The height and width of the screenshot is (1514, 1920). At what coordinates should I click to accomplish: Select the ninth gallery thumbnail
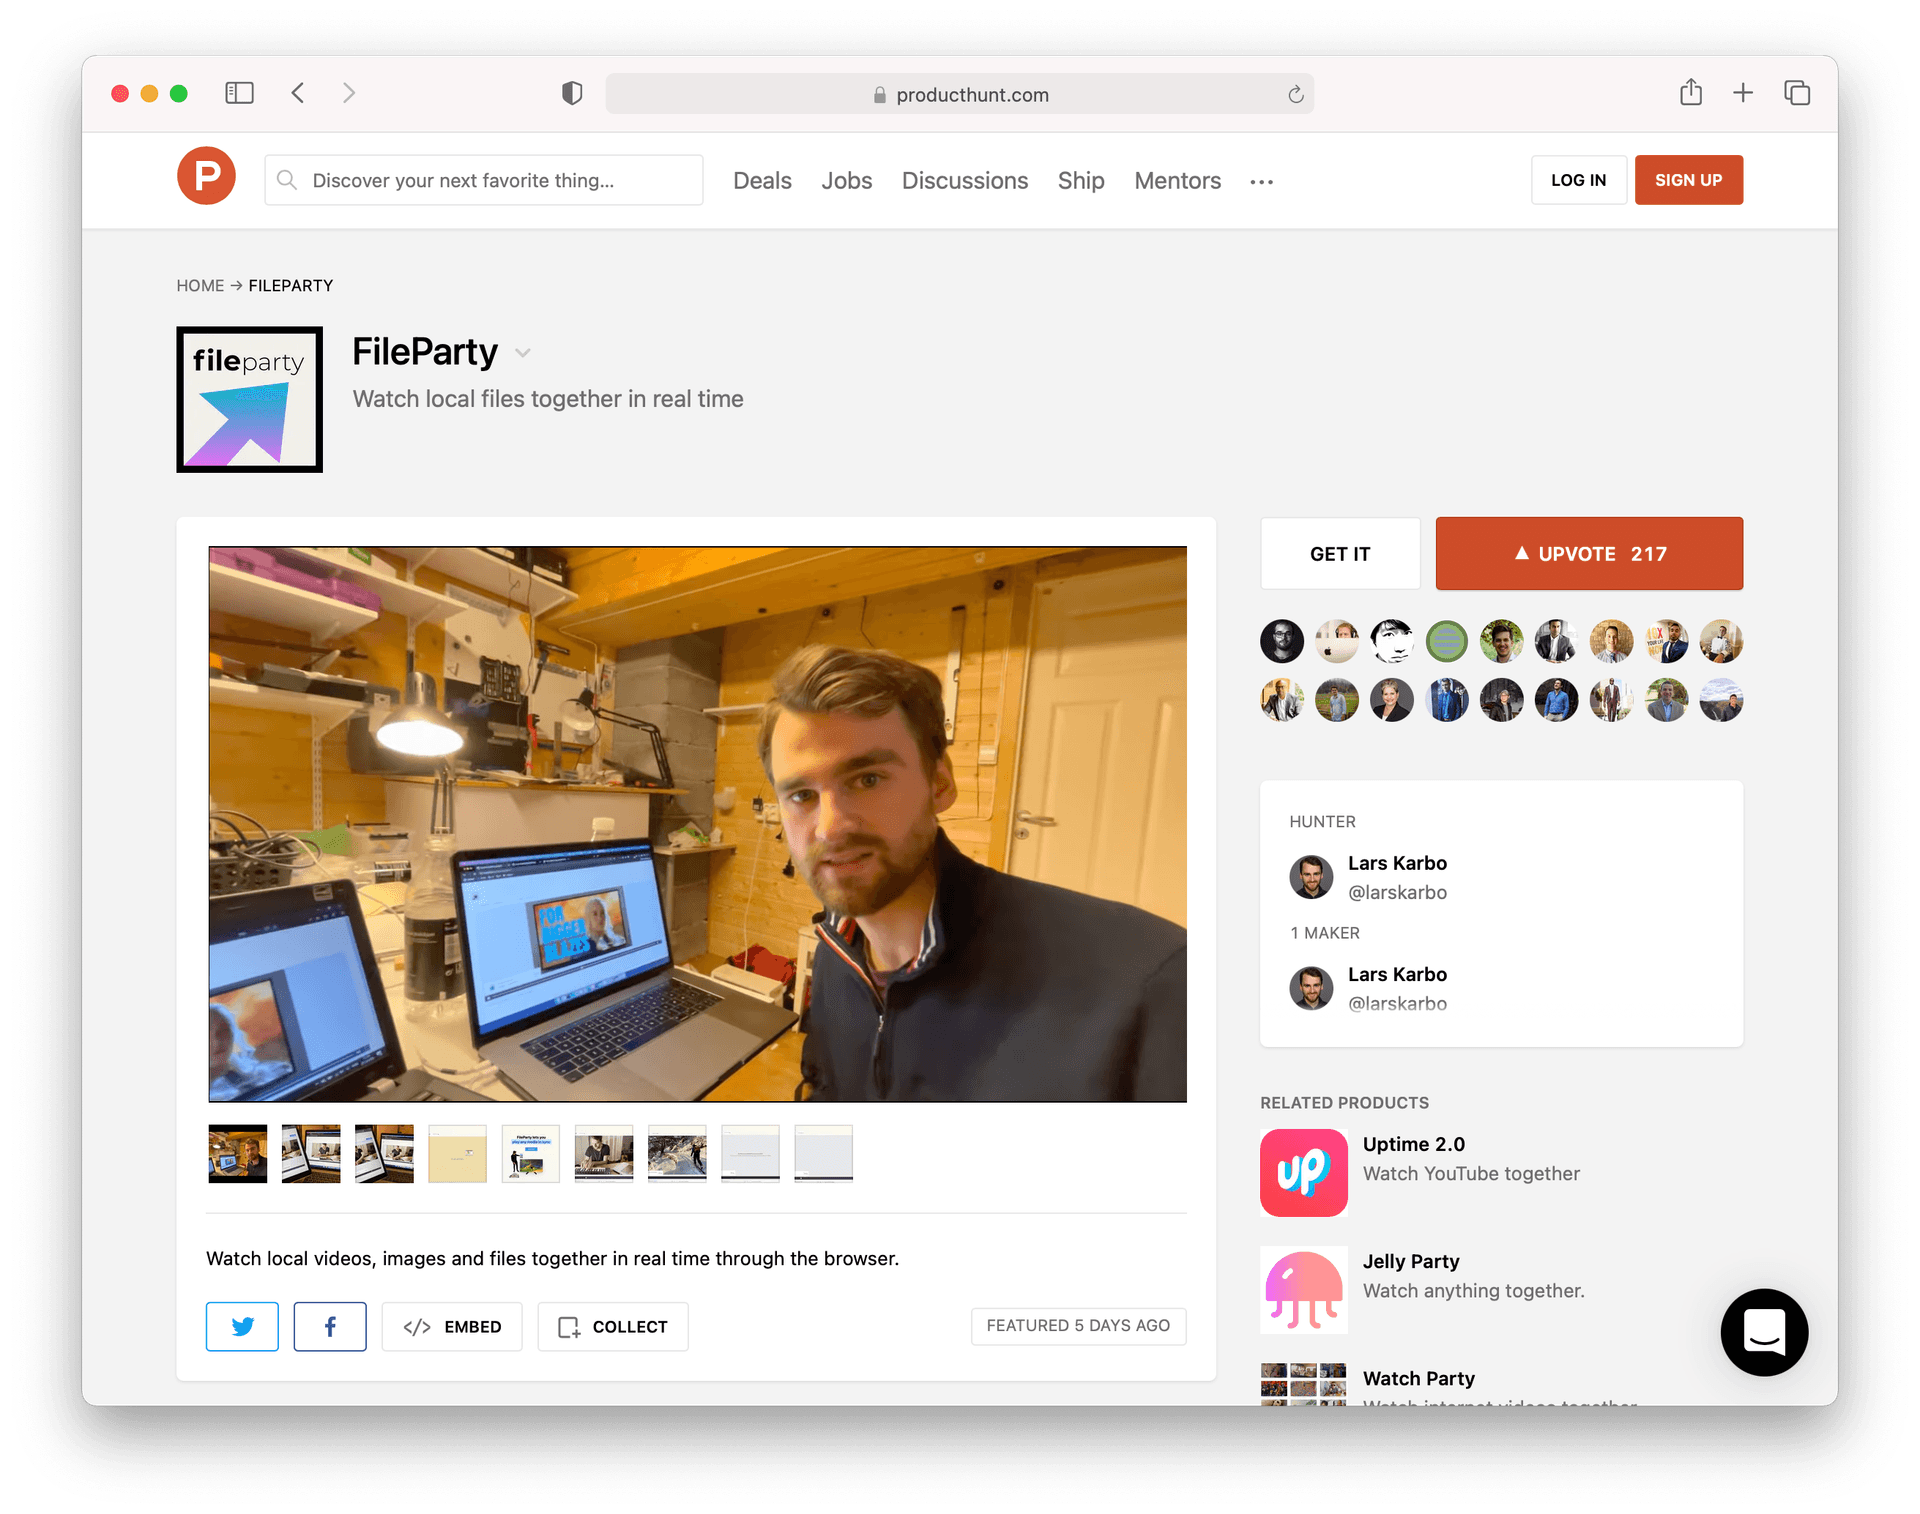tap(824, 1154)
